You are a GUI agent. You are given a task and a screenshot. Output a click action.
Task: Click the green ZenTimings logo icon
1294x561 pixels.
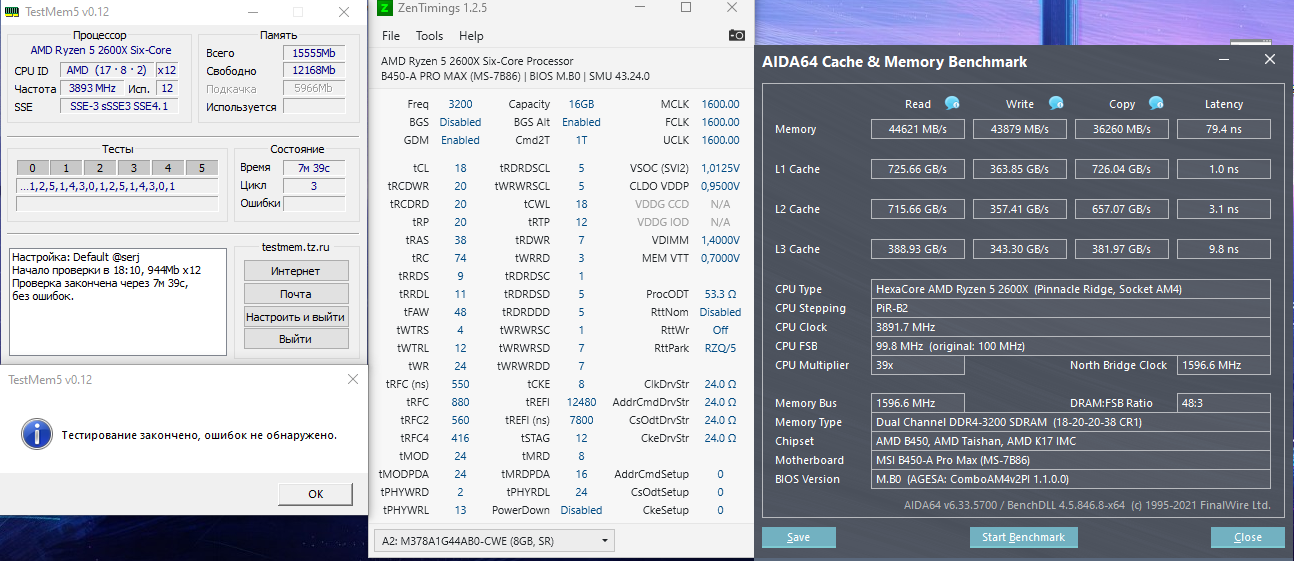coord(385,8)
